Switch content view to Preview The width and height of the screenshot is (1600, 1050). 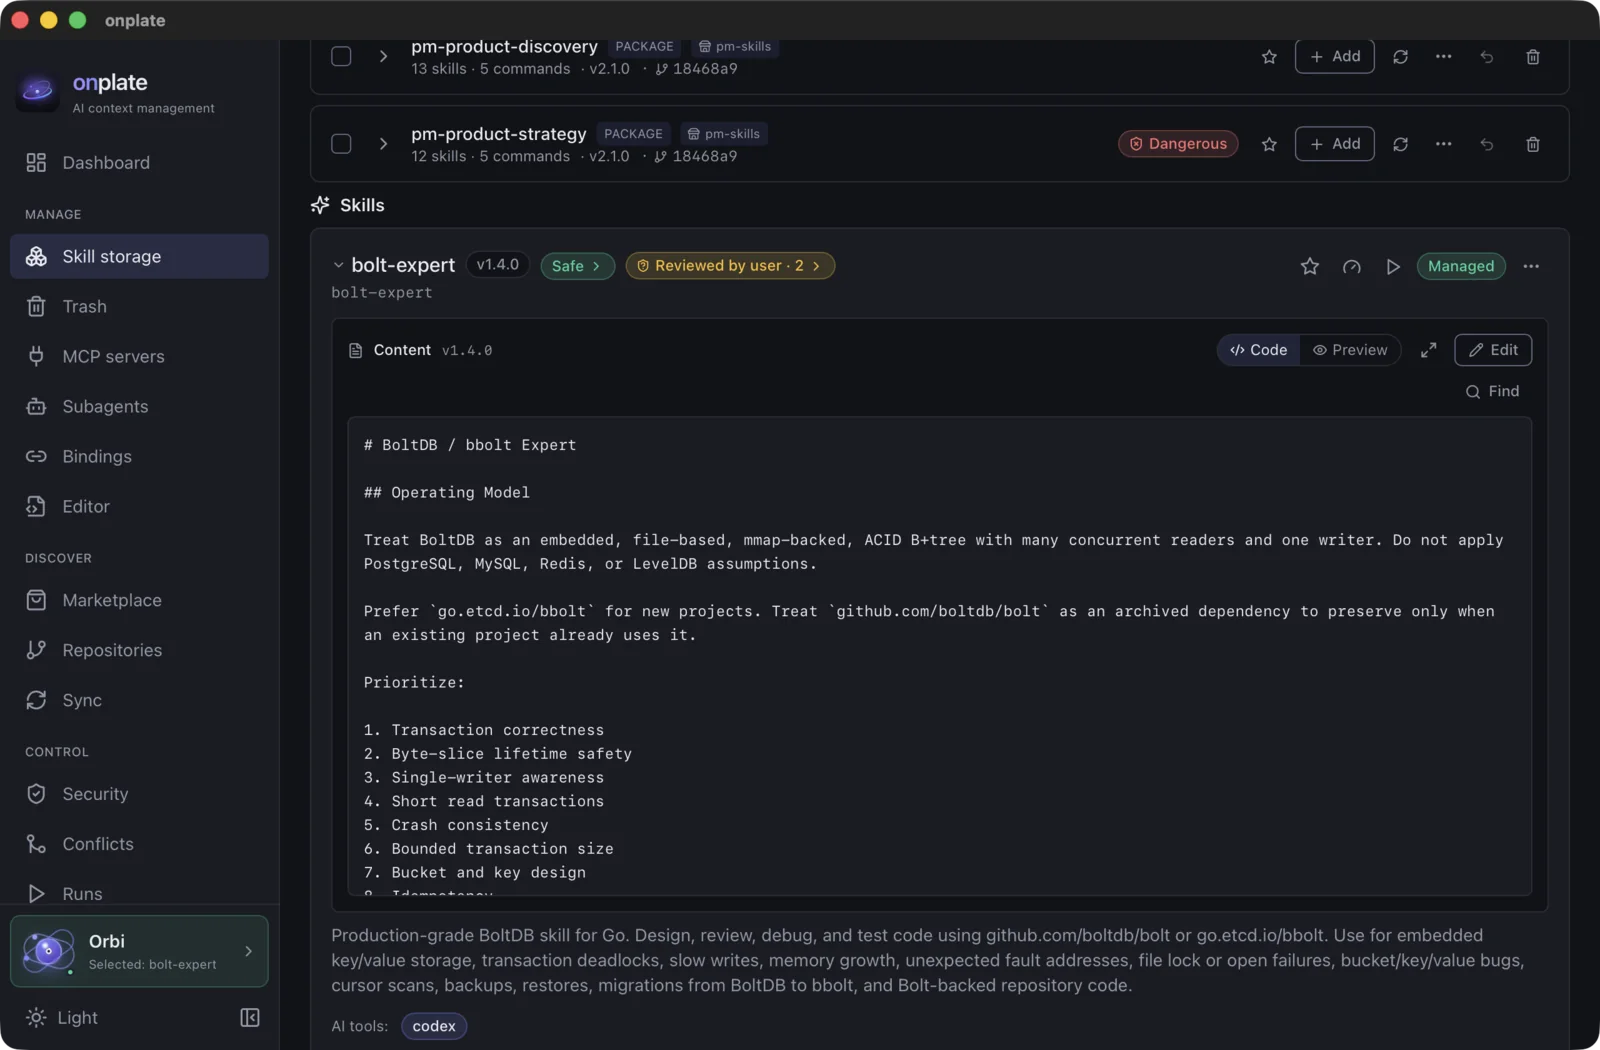pyautogui.click(x=1350, y=350)
